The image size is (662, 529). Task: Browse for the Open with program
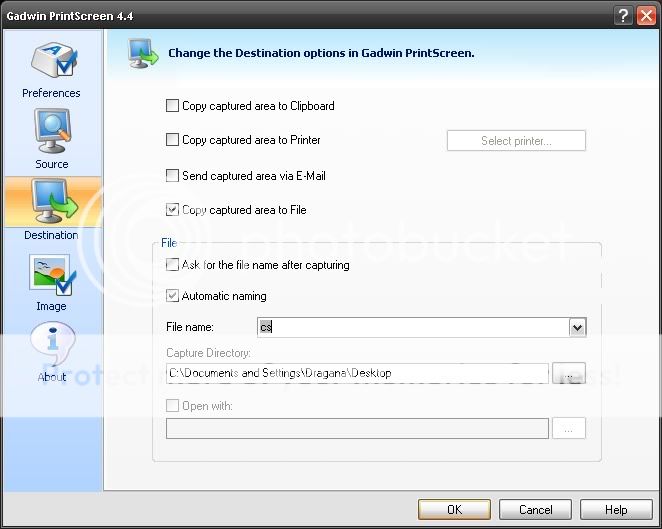[569, 429]
